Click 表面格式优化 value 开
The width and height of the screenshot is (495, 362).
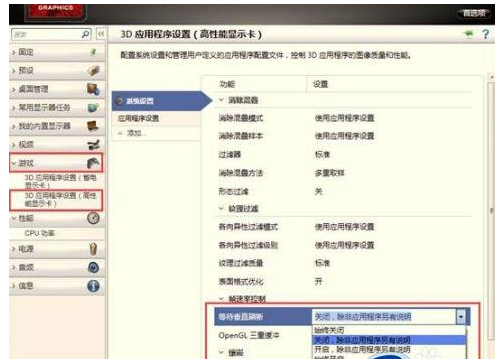pos(319,281)
